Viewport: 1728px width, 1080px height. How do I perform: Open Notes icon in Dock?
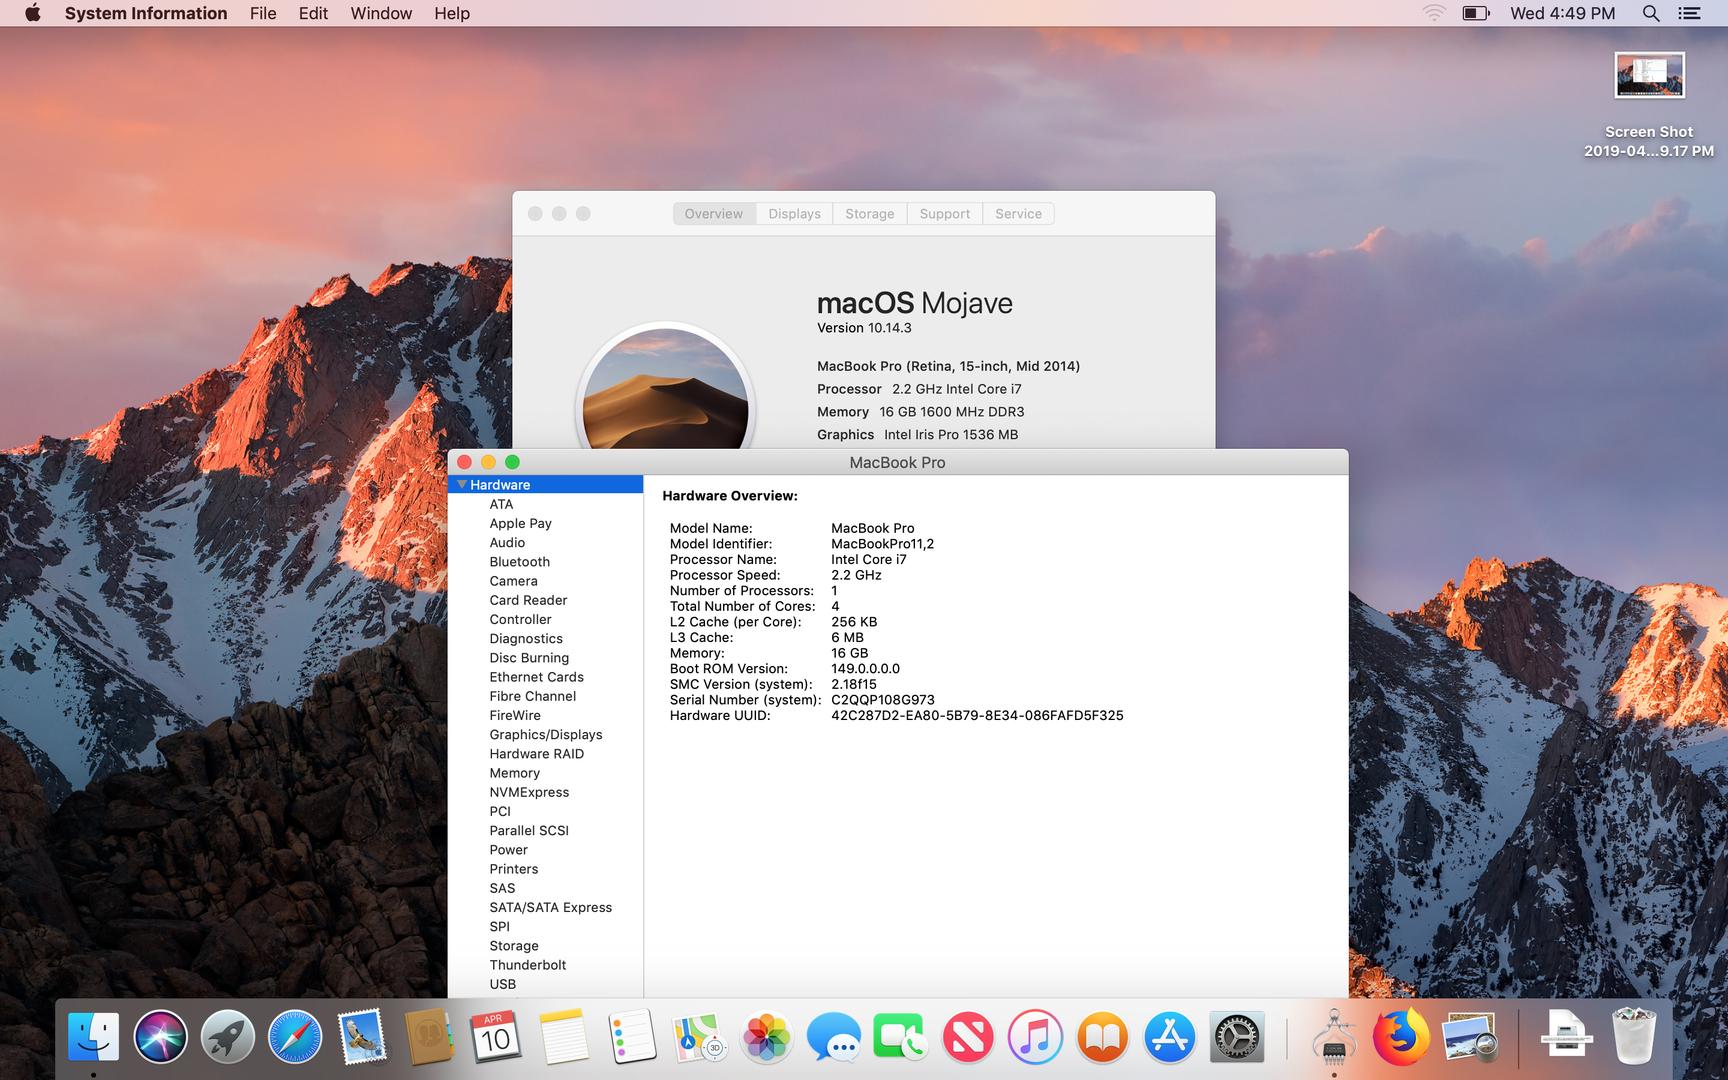pyautogui.click(x=564, y=1036)
